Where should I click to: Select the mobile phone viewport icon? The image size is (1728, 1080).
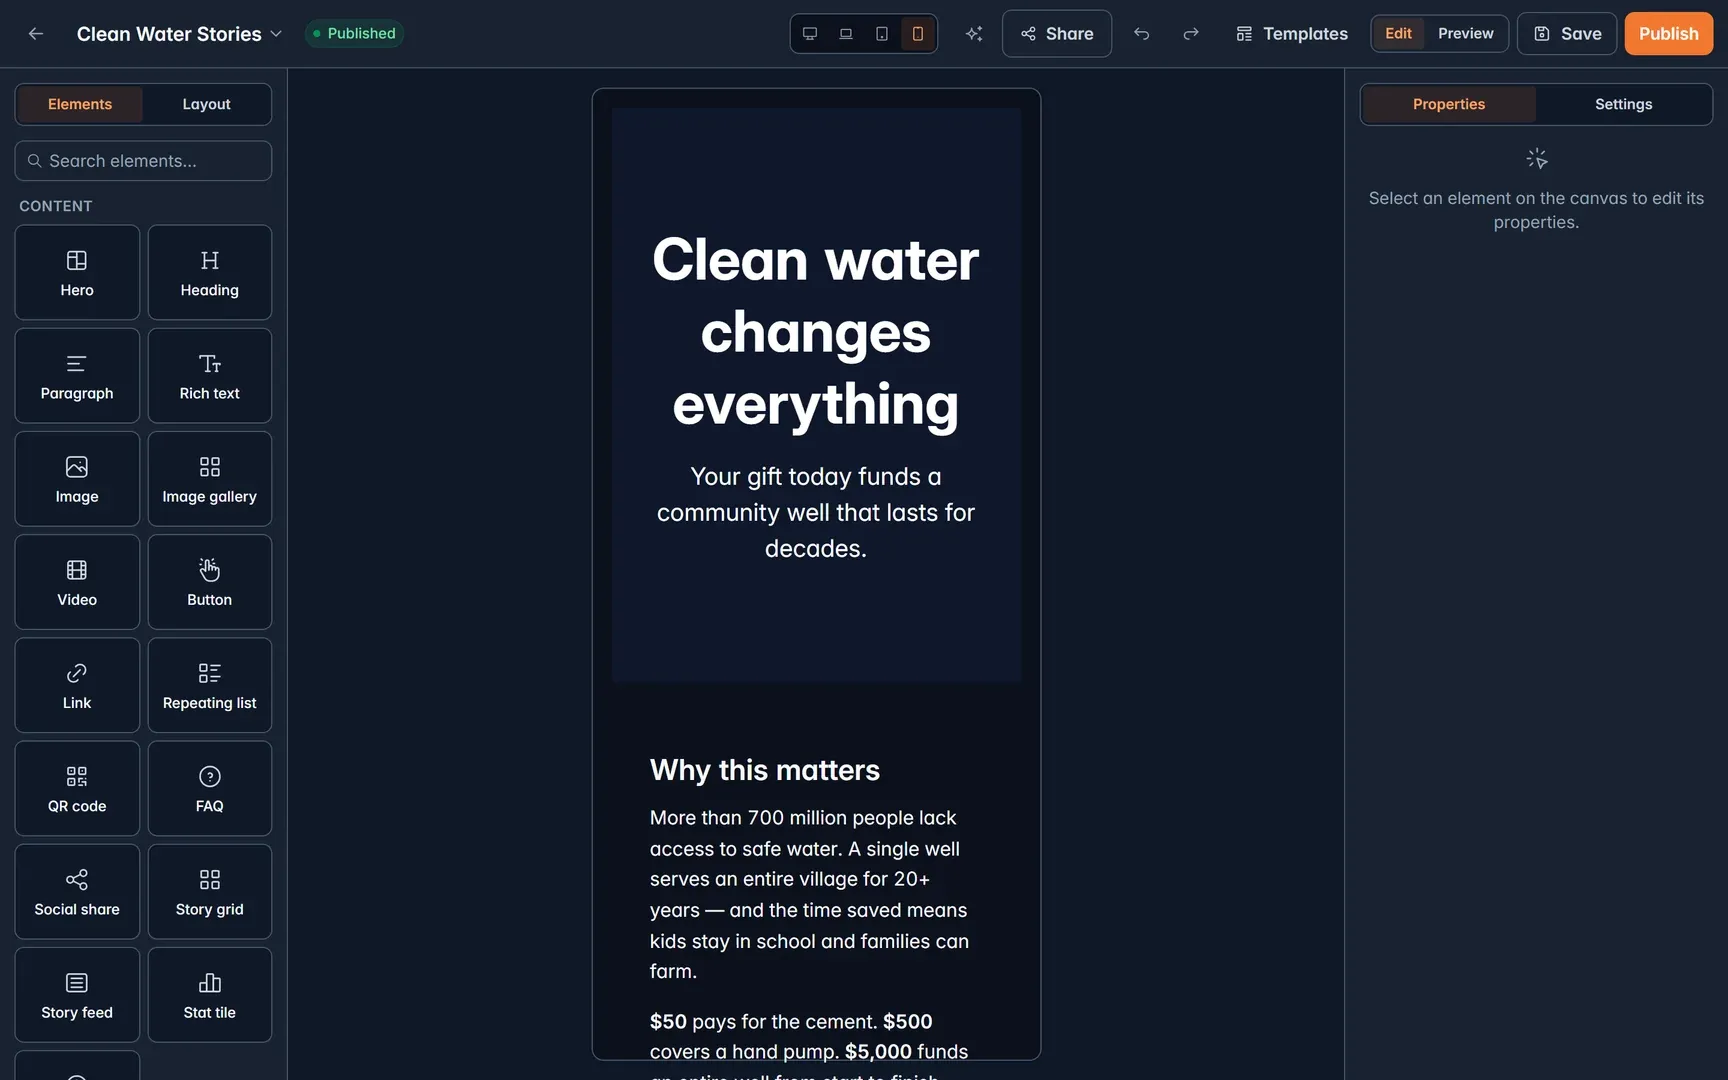point(918,34)
